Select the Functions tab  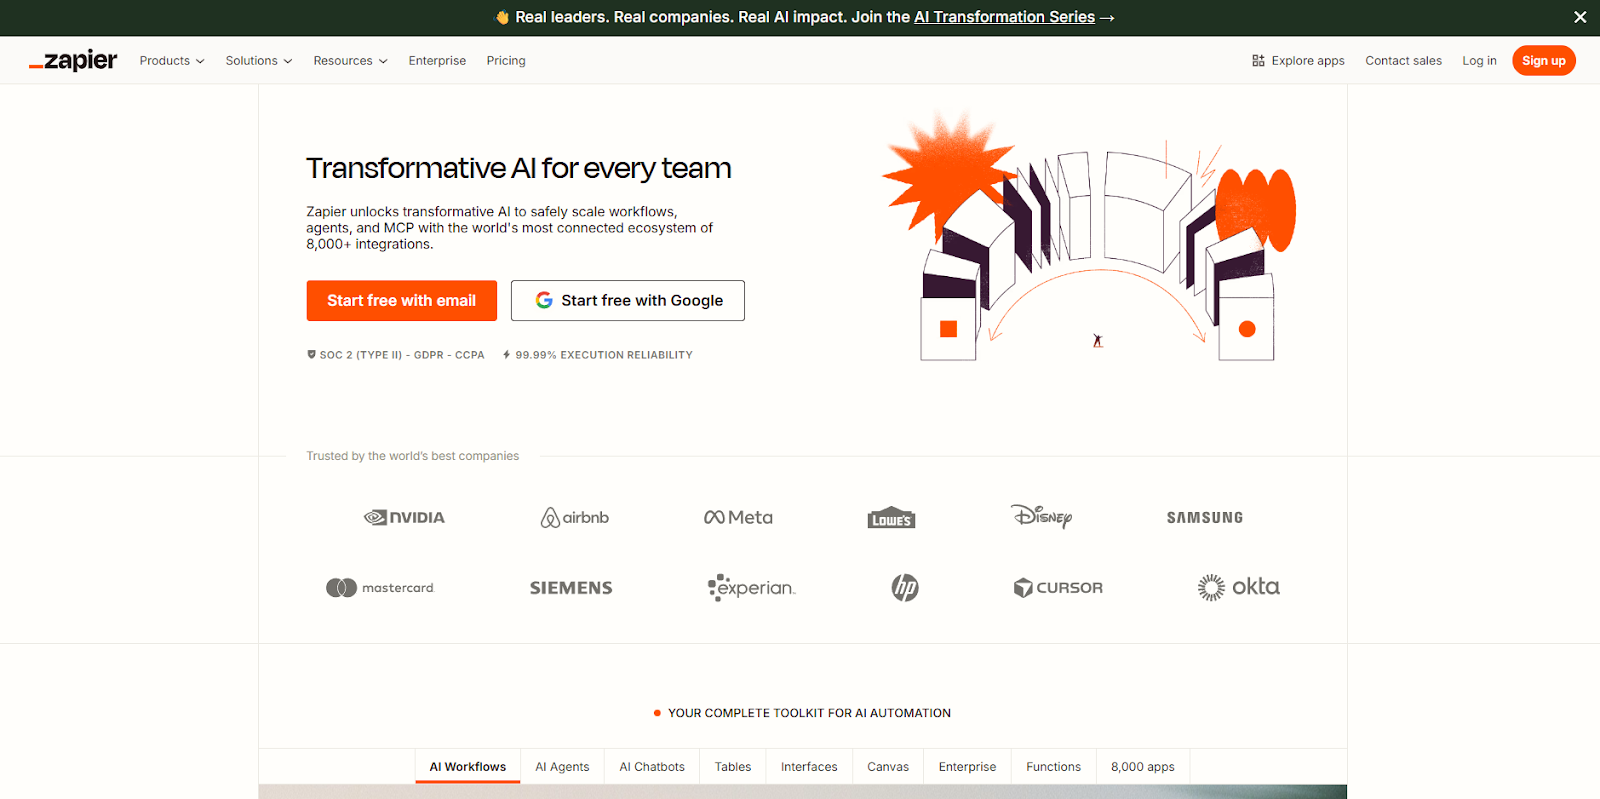coord(1053,767)
